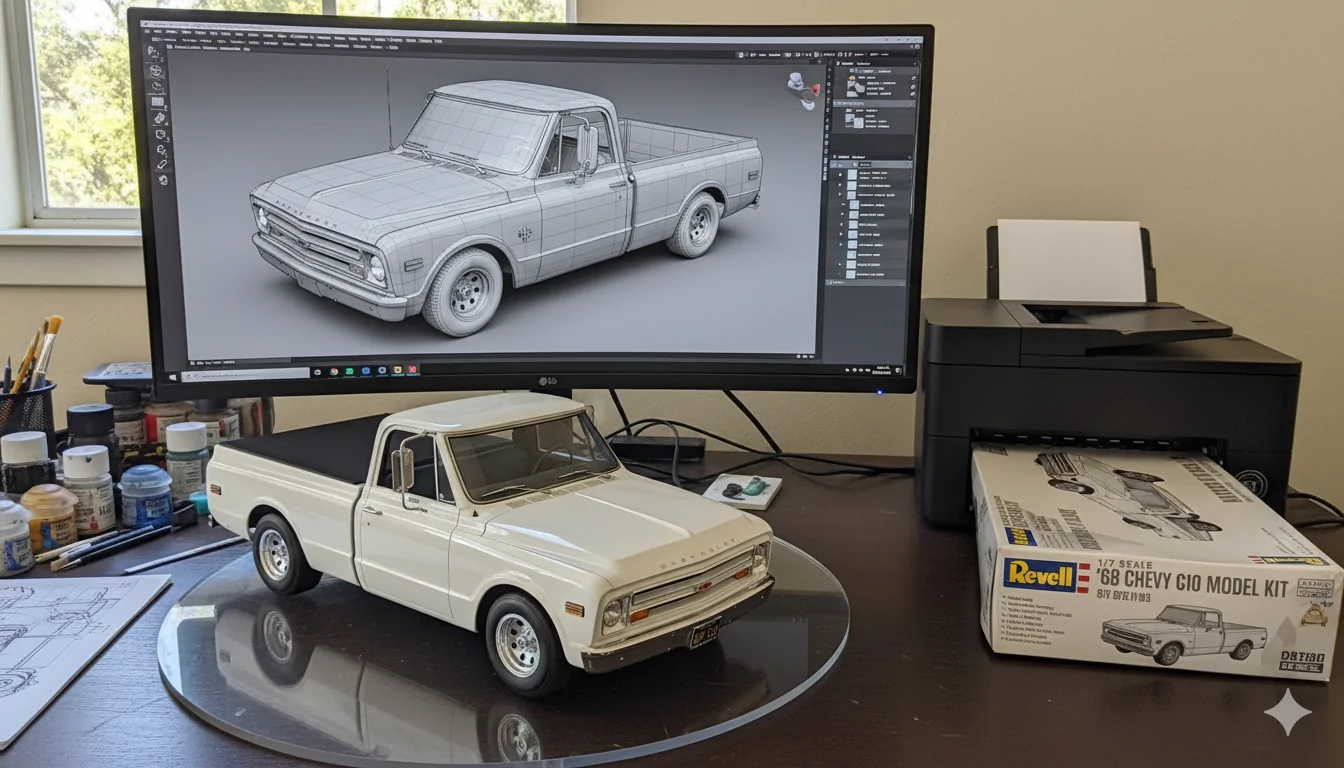Screen dimensions: 1344x768
Task: Select the third tool in the left tool column
Action: (157, 86)
